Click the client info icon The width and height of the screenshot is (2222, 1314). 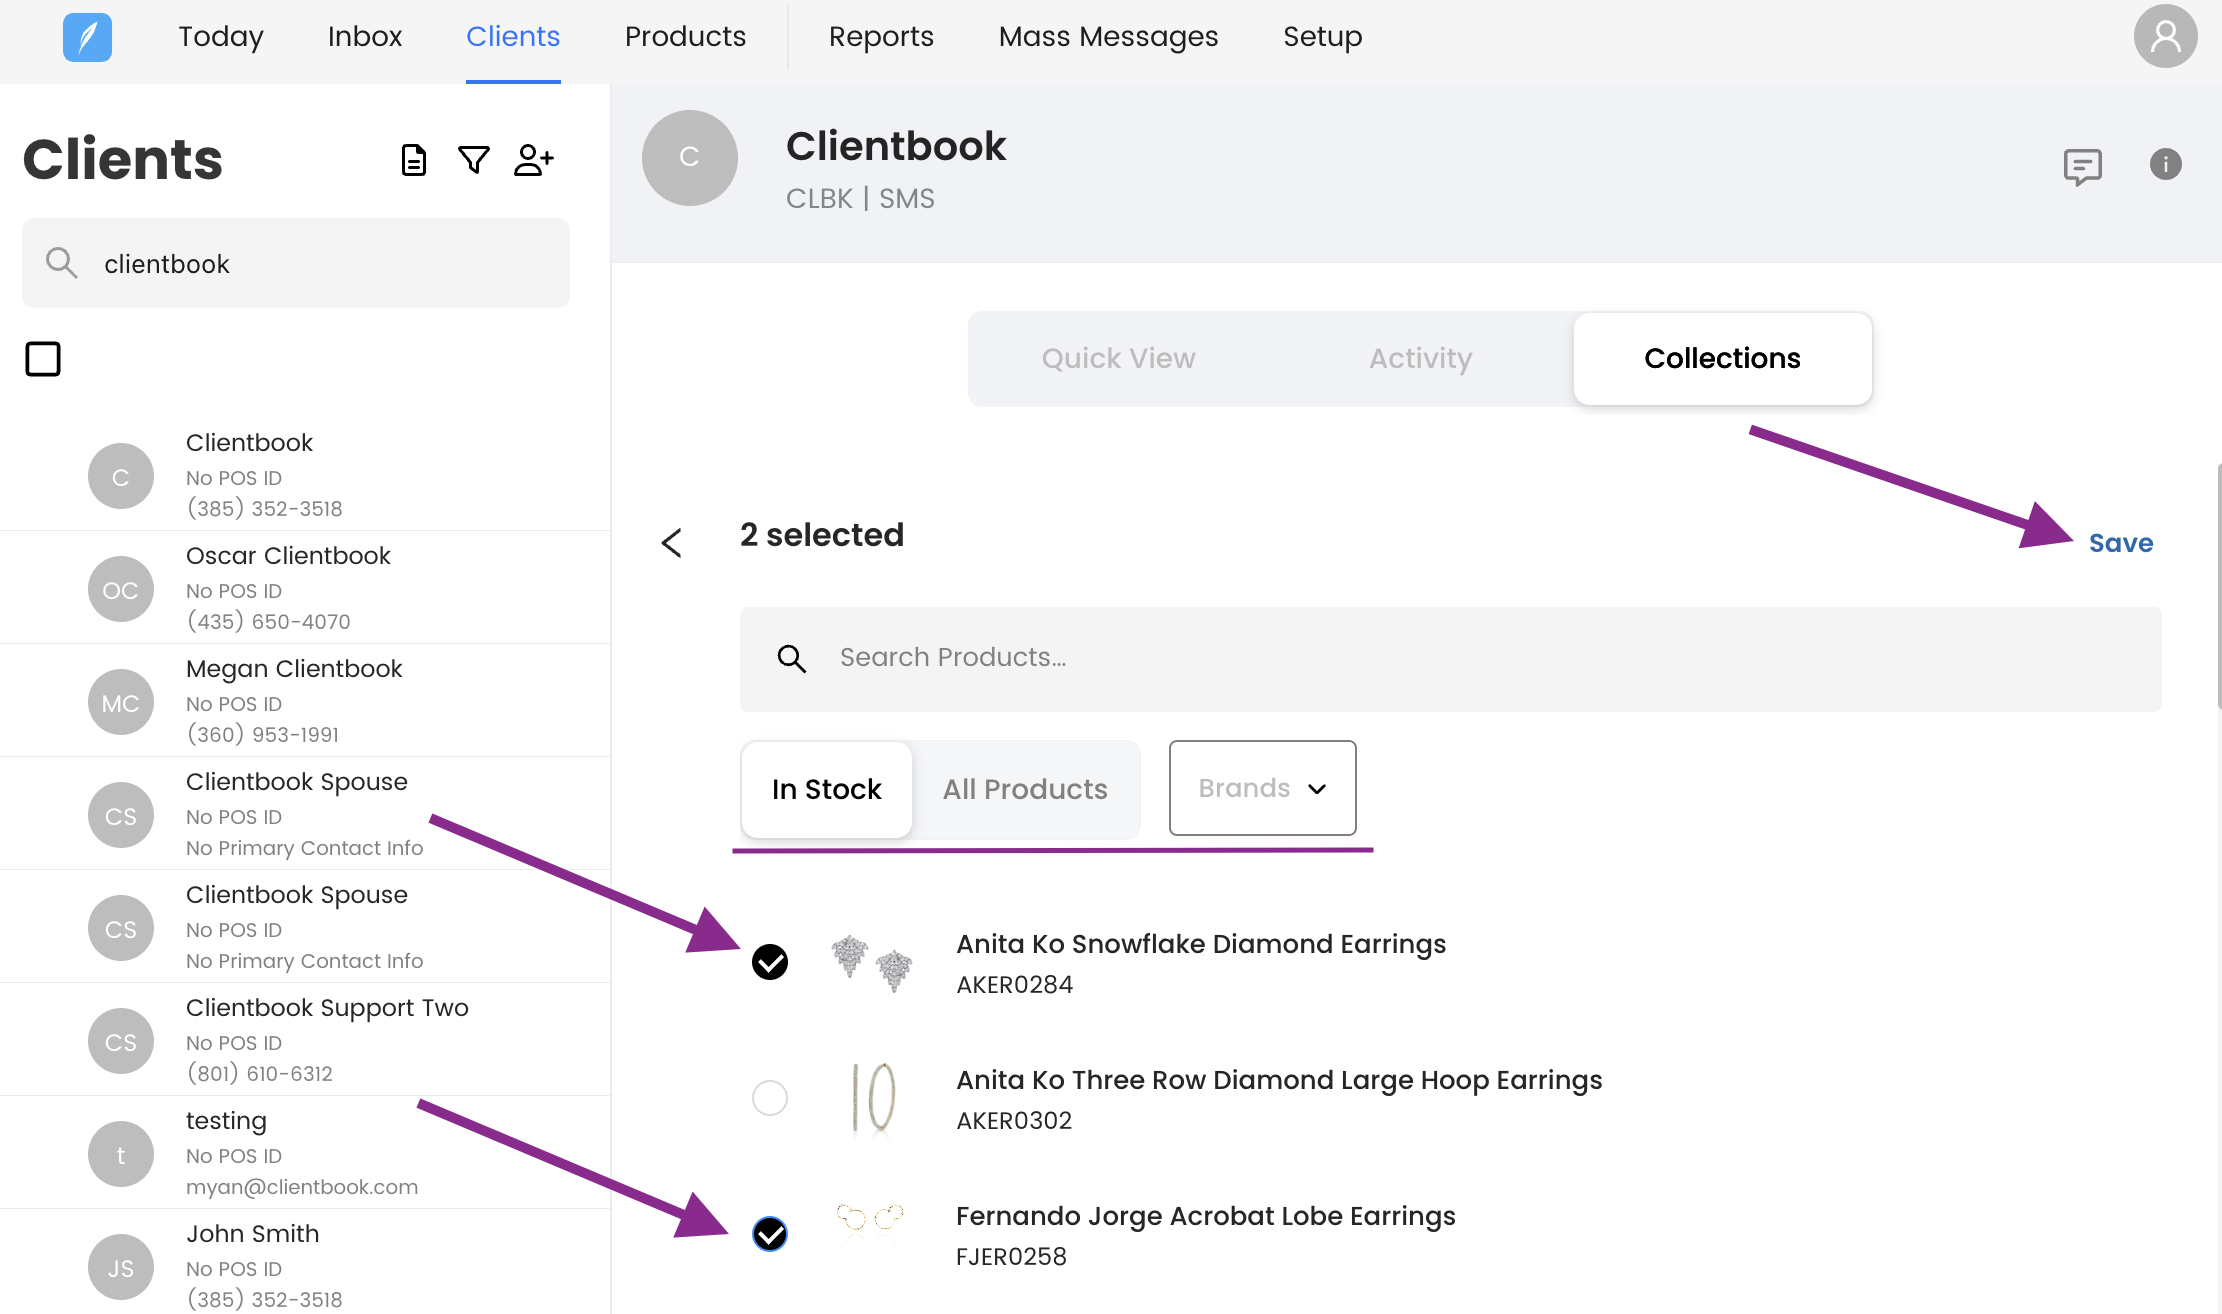click(x=2165, y=164)
